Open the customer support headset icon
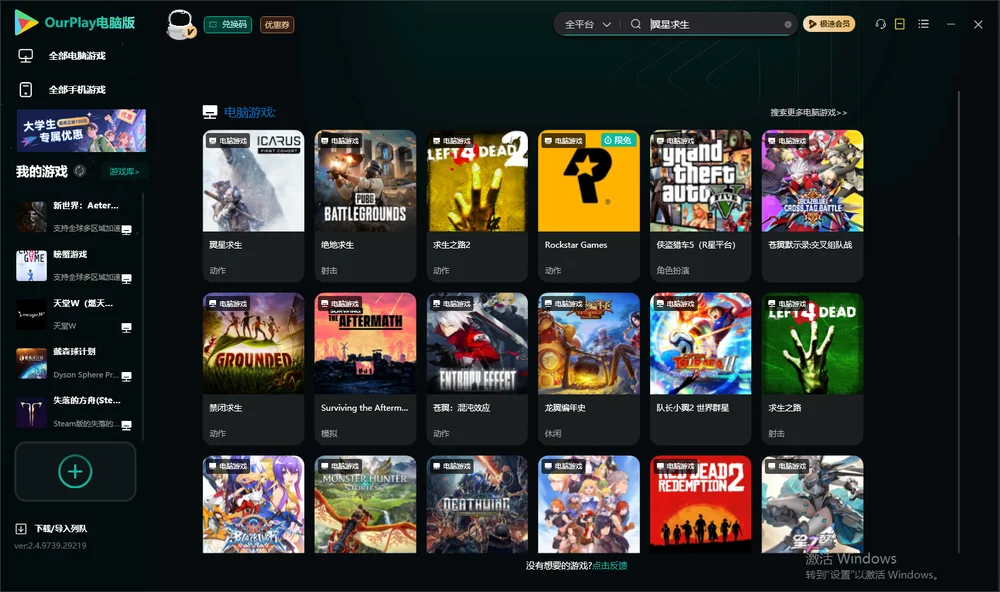The image size is (1000, 592). 881,24
